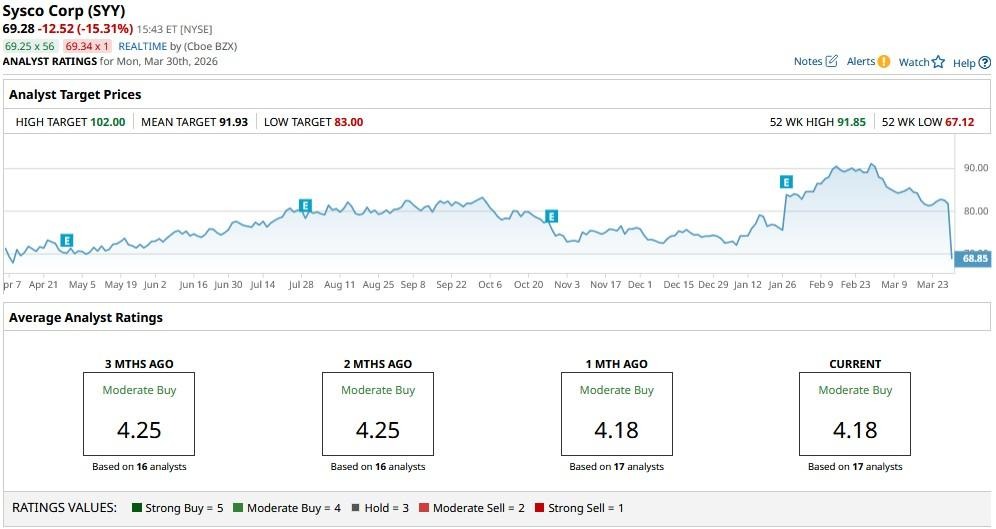This screenshot has width=996, height=529.
Task: Click the 69.34 x 1 ask quote
Action: [x=87, y=46]
